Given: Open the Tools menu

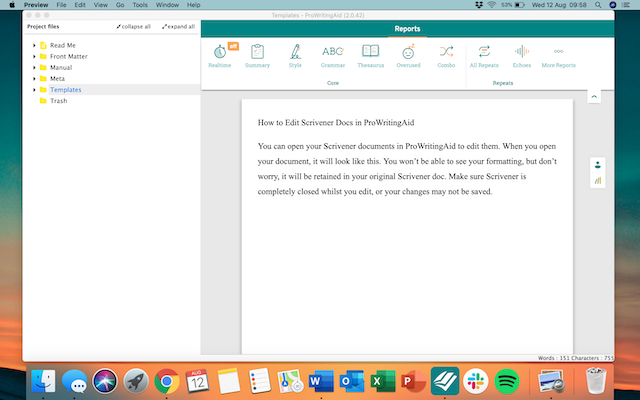Looking at the screenshot, I should pyautogui.click(x=140, y=5).
